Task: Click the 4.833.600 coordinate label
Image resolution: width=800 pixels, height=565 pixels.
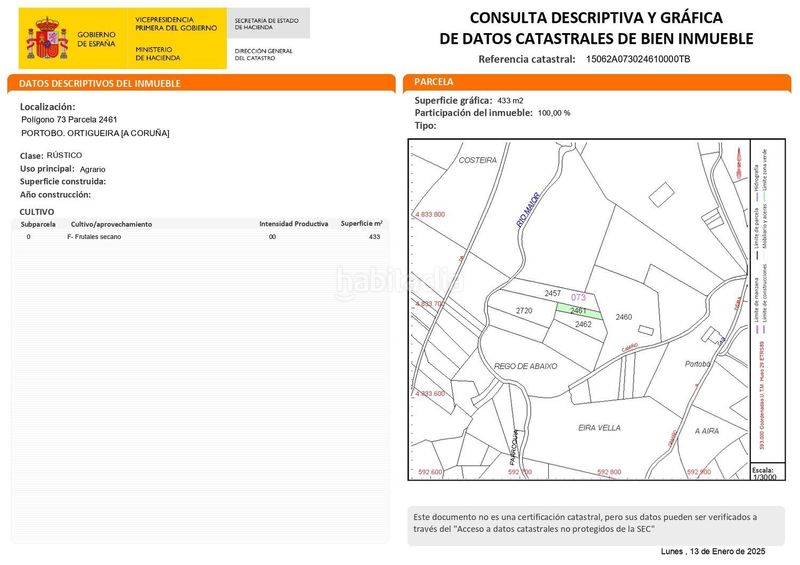Action: point(430,394)
